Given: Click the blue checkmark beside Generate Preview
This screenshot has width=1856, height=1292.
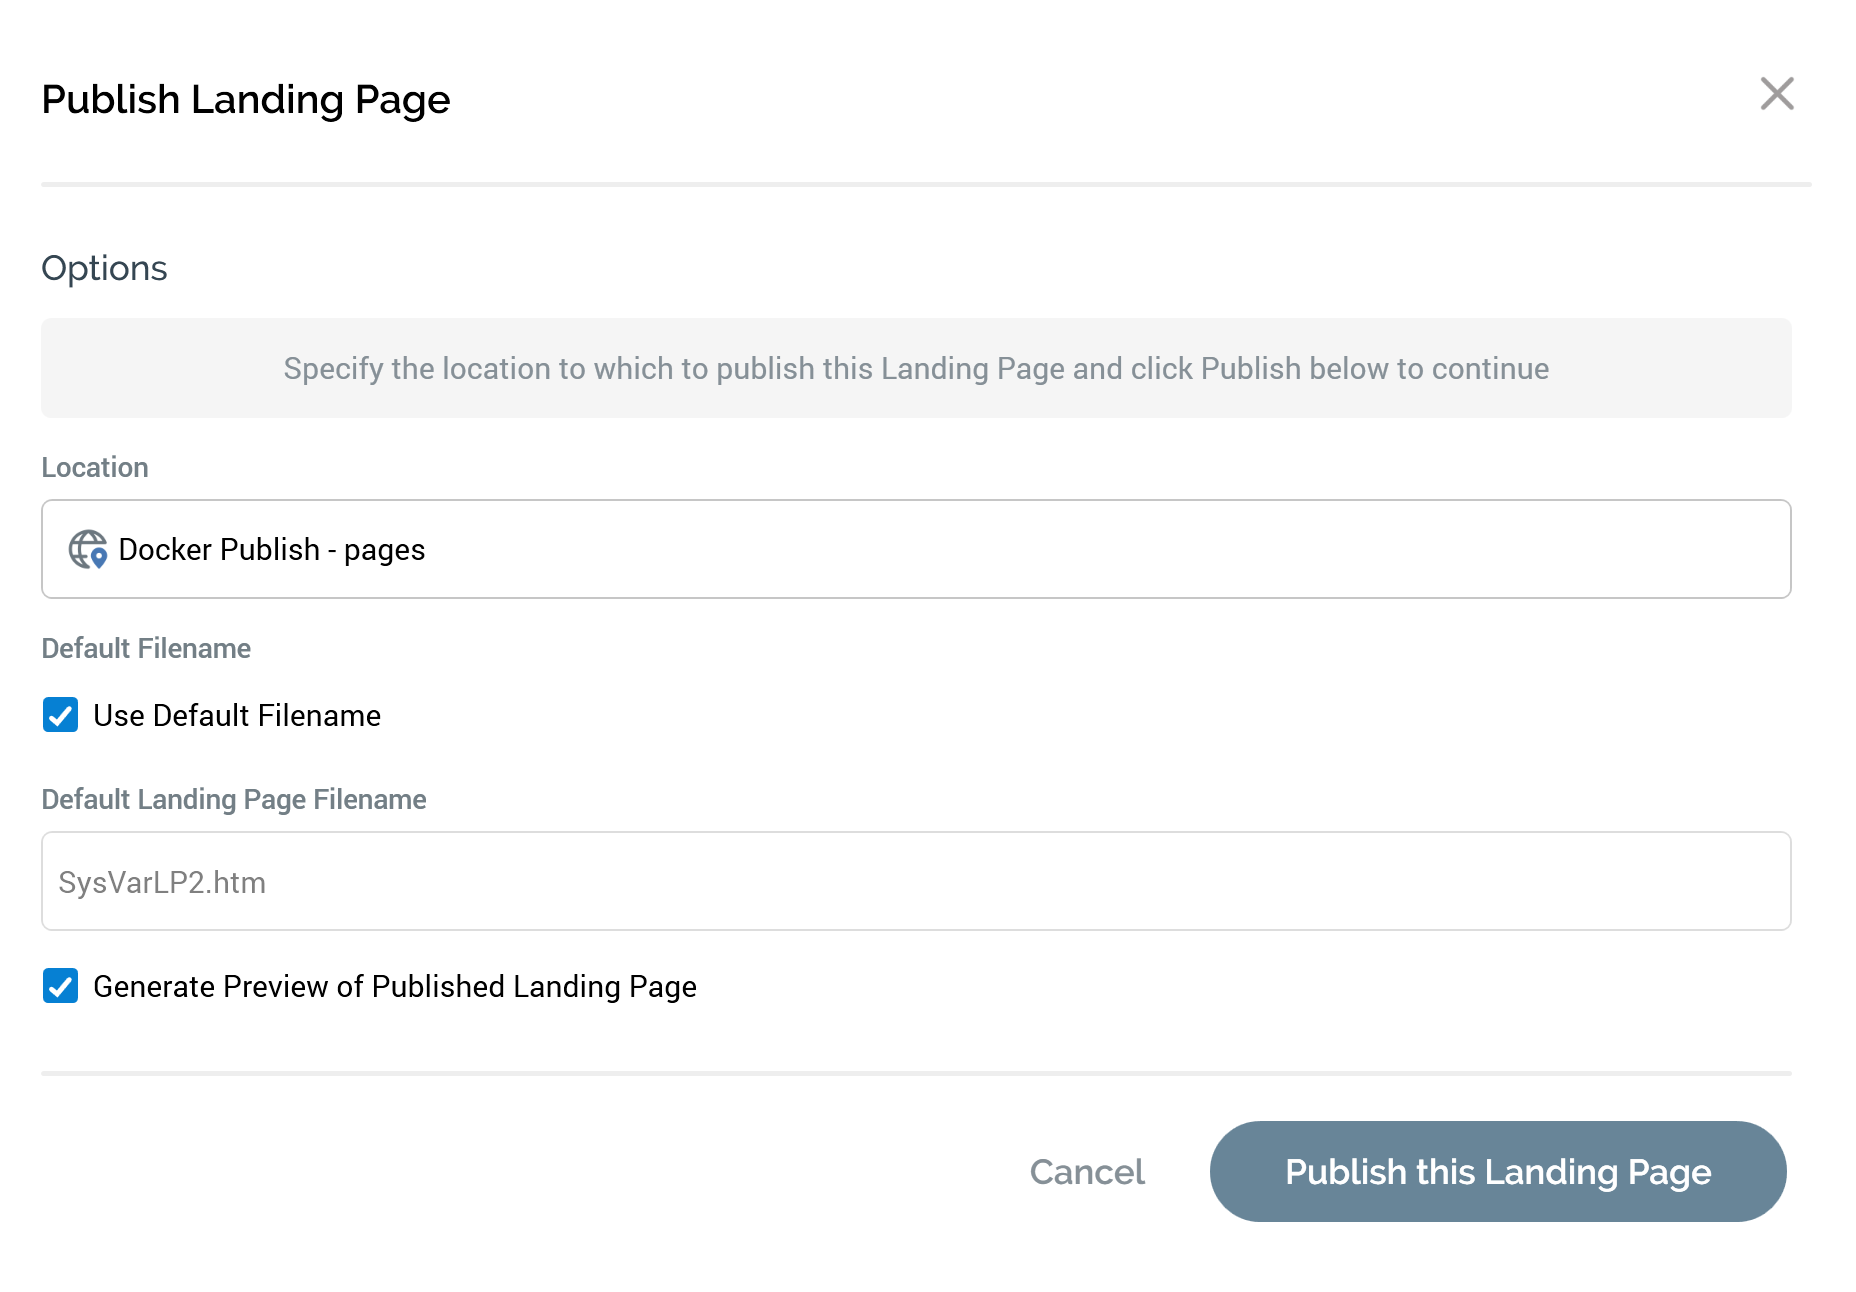Looking at the screenshot, I should point(60,986).
